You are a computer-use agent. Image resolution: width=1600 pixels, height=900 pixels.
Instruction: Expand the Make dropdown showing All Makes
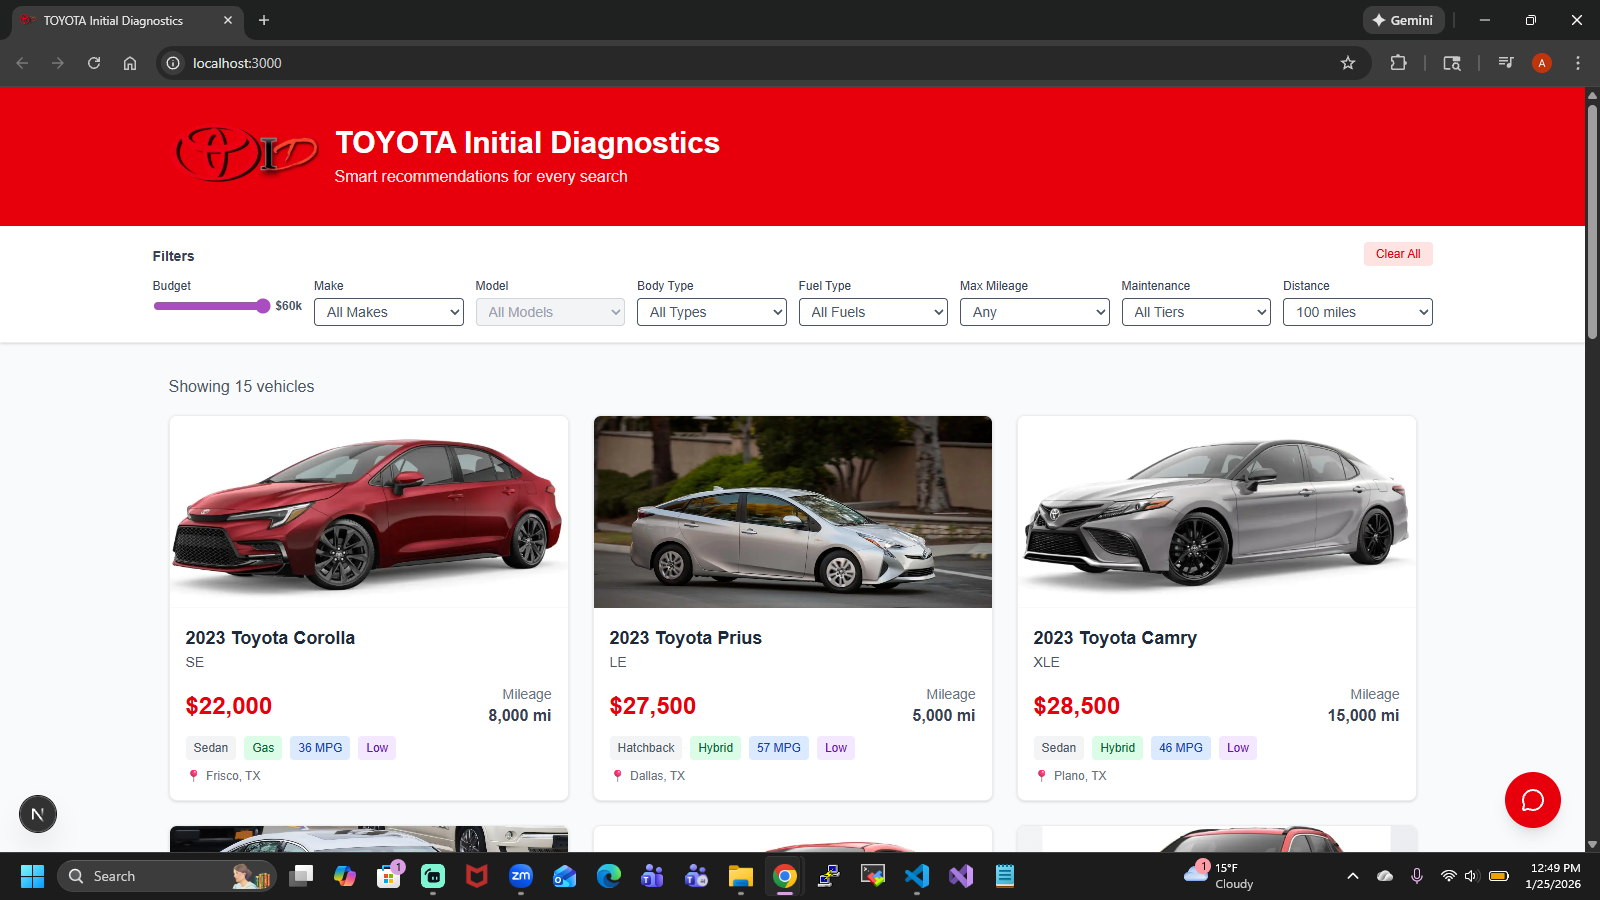389,312
